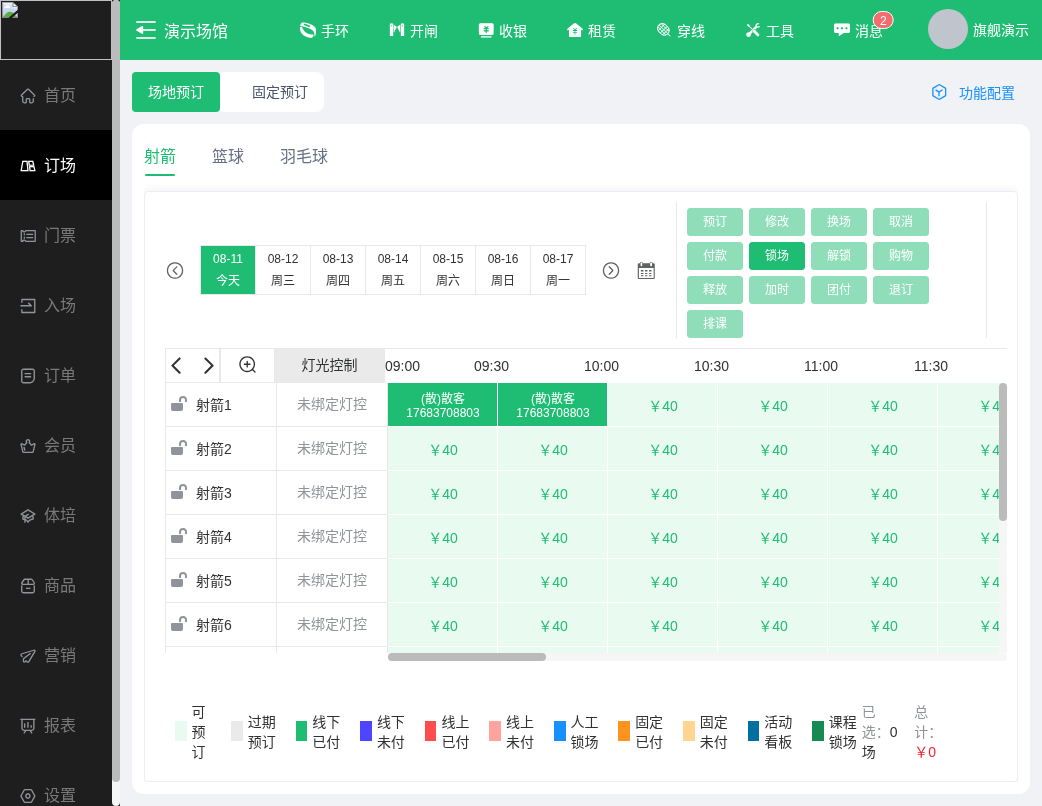The width and height of the screenshot is (1042, 806).
Task: Click 未绑定灯控 for 射箭3
Action: click(332, 492)
